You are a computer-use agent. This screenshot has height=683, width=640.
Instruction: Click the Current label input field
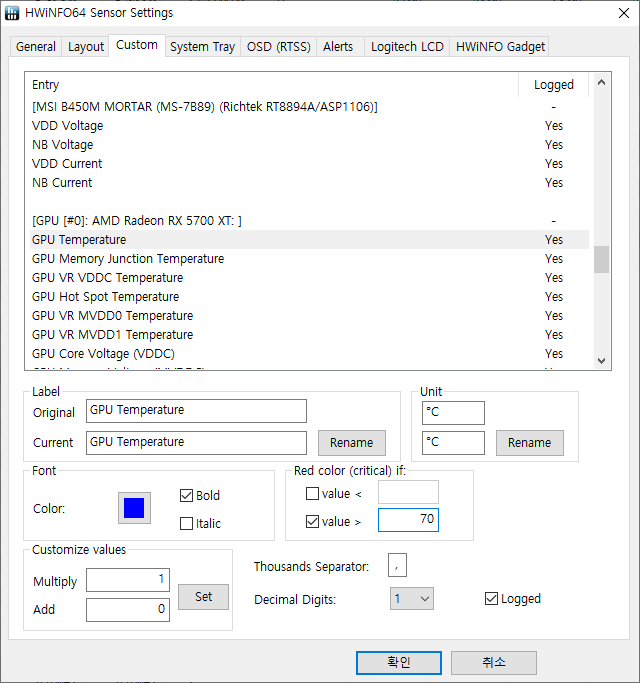[196, 443]
